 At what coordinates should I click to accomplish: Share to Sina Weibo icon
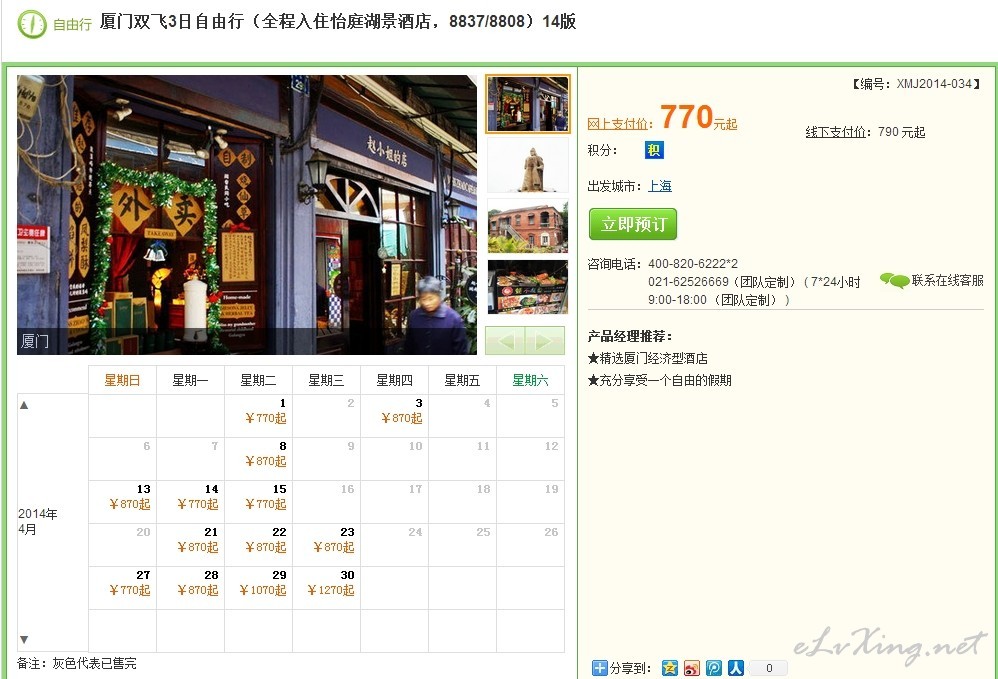[x=692, y=668]
